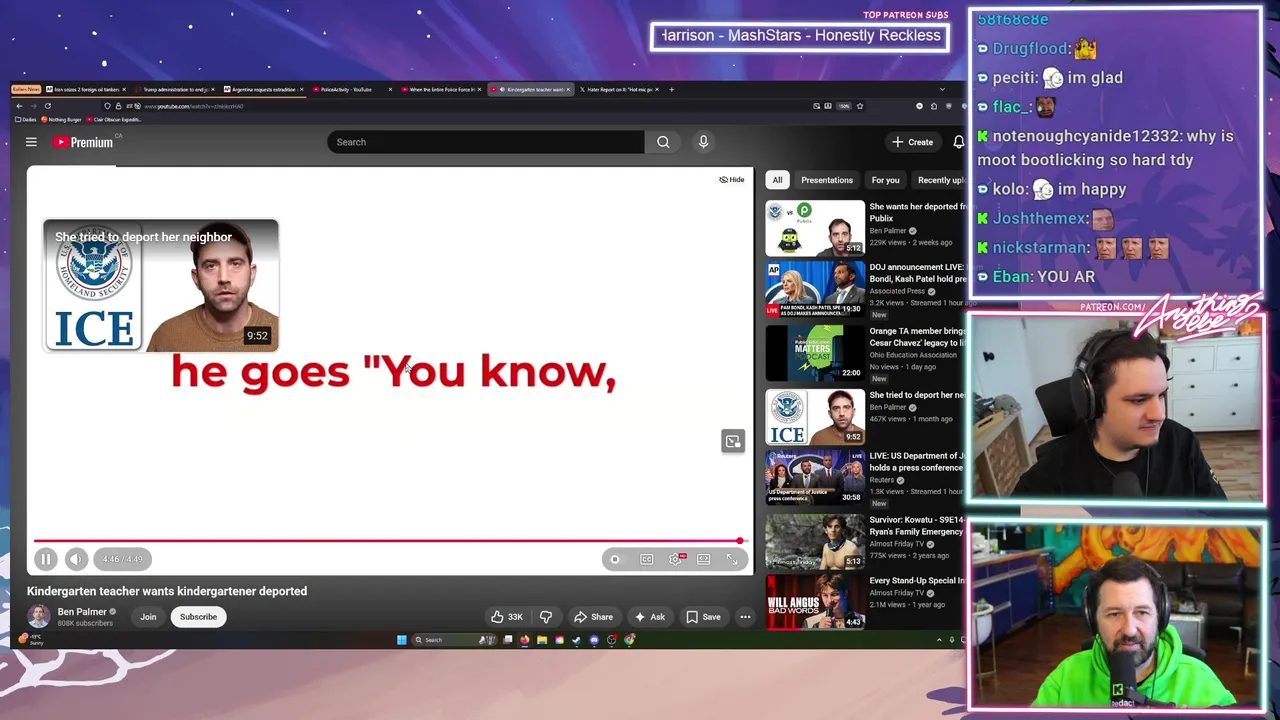This screenshot has width=1280, height=720.
Task: Switch to 'Argentina requests extradition' browser tab
Action: pyautogui.click(x=263, y=90)
